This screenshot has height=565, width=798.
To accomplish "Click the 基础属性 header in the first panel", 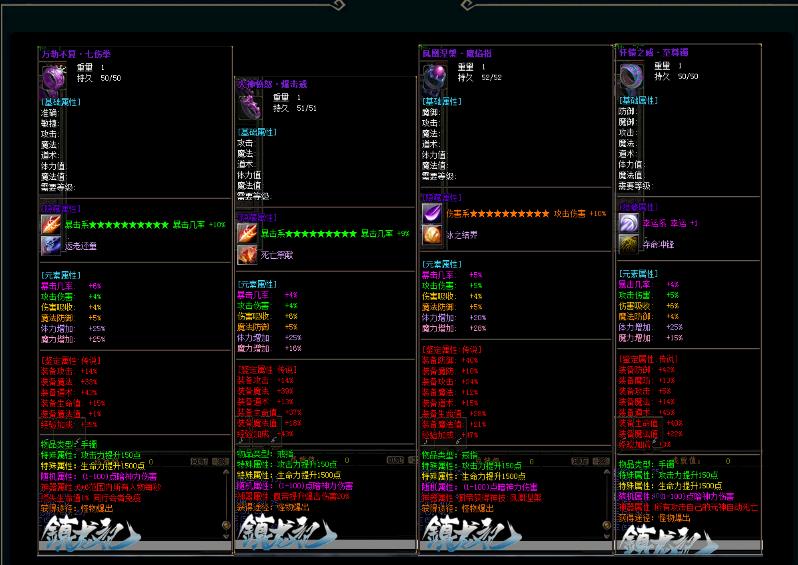I will pyautogui.click(x=60, y=102).
